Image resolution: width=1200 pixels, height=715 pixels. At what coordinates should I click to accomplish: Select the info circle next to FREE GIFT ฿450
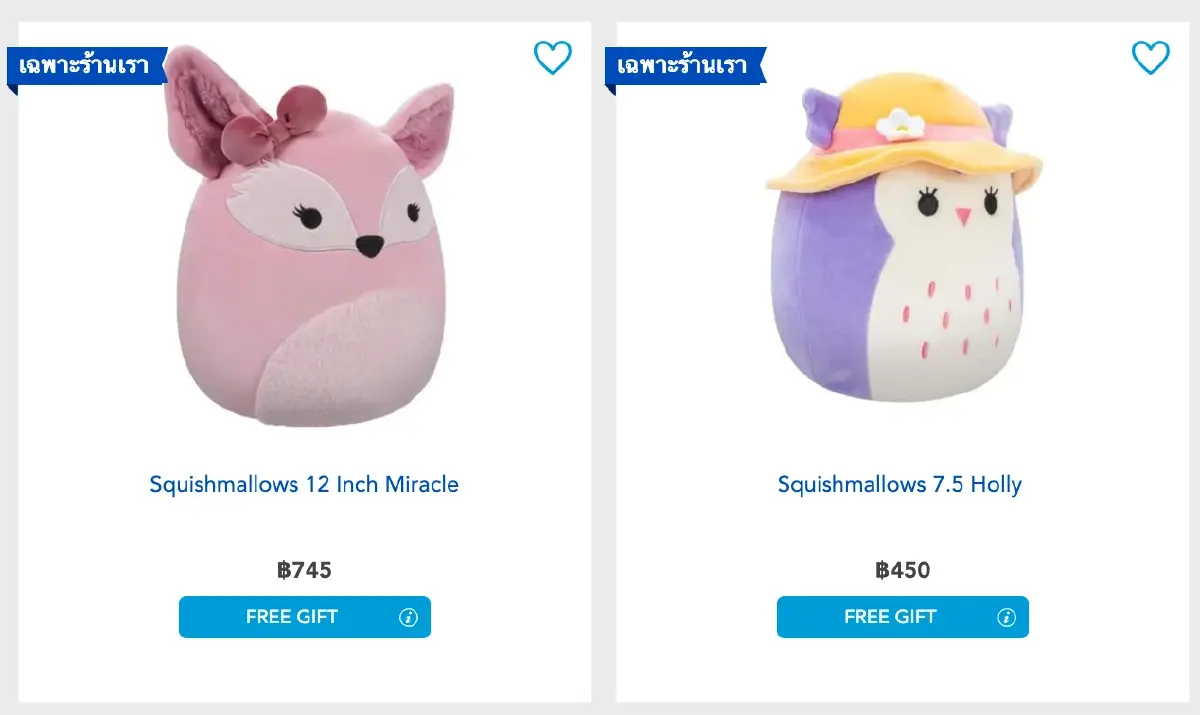click(1006, 617)
